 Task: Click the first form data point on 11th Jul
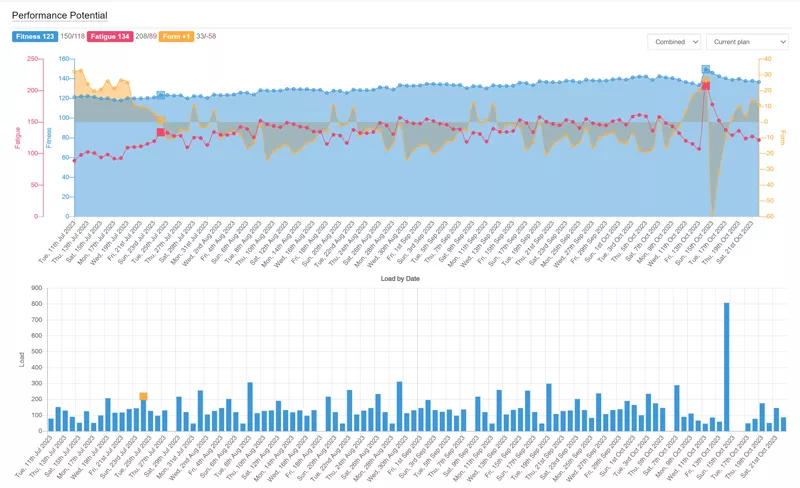click(74, 71)
